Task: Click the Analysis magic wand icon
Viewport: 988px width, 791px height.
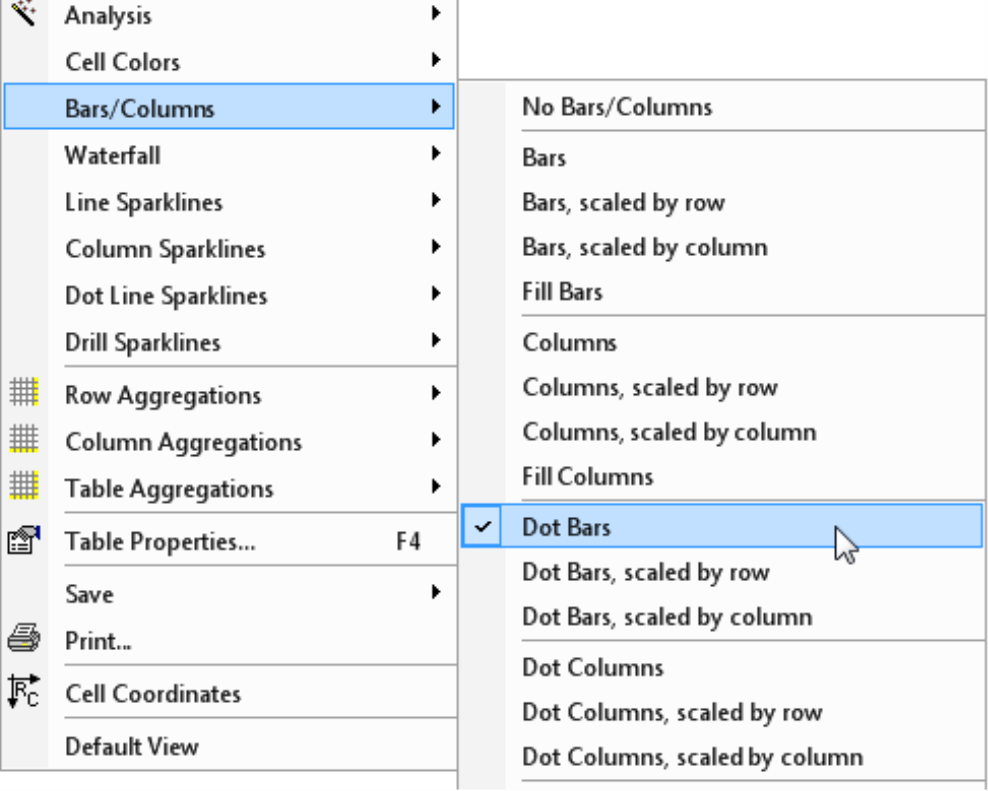Action: pos(24,13)
